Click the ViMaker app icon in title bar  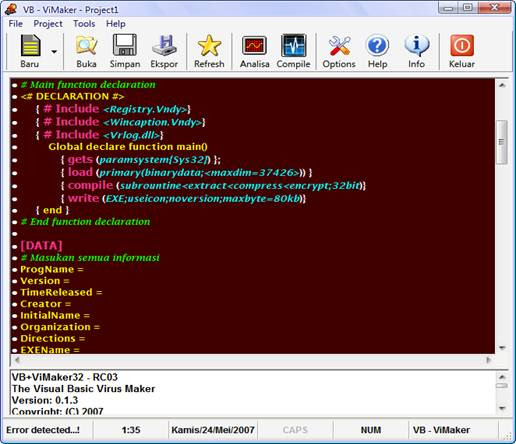pos(11,9)
